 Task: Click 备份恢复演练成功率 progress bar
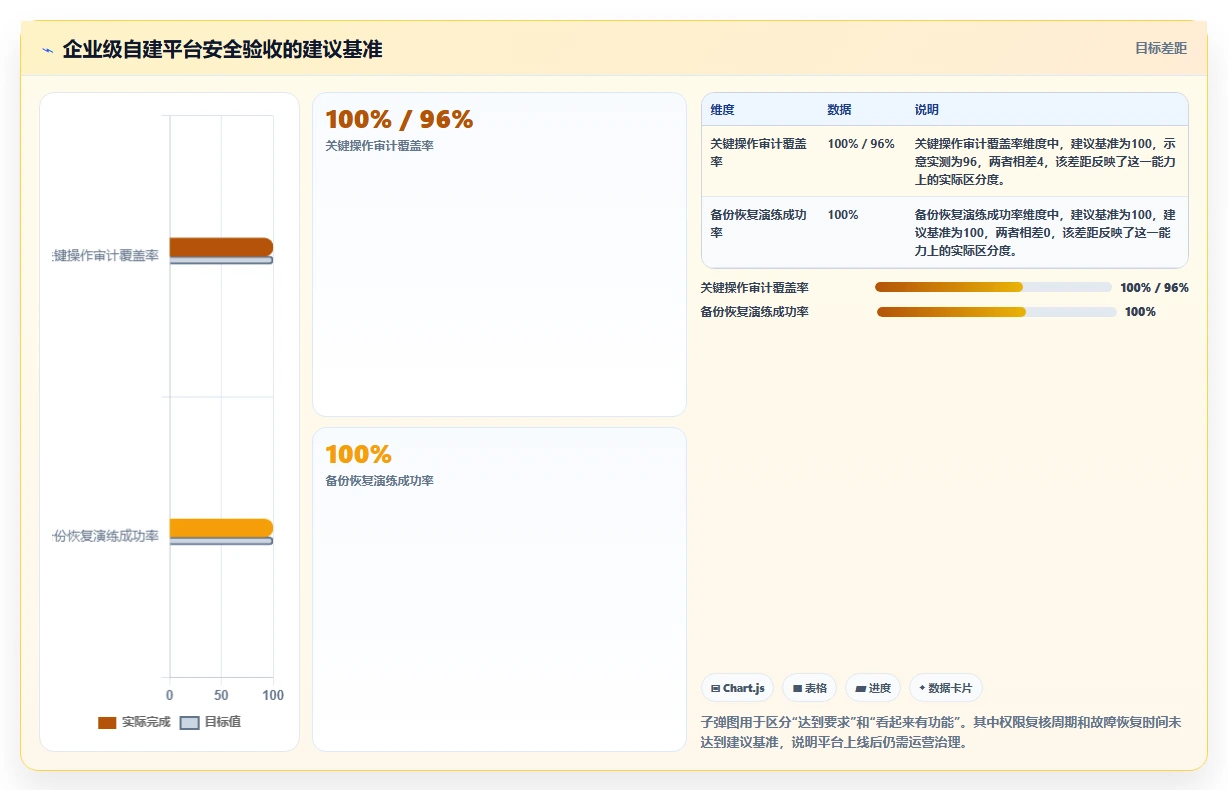[x=996, y=312]
